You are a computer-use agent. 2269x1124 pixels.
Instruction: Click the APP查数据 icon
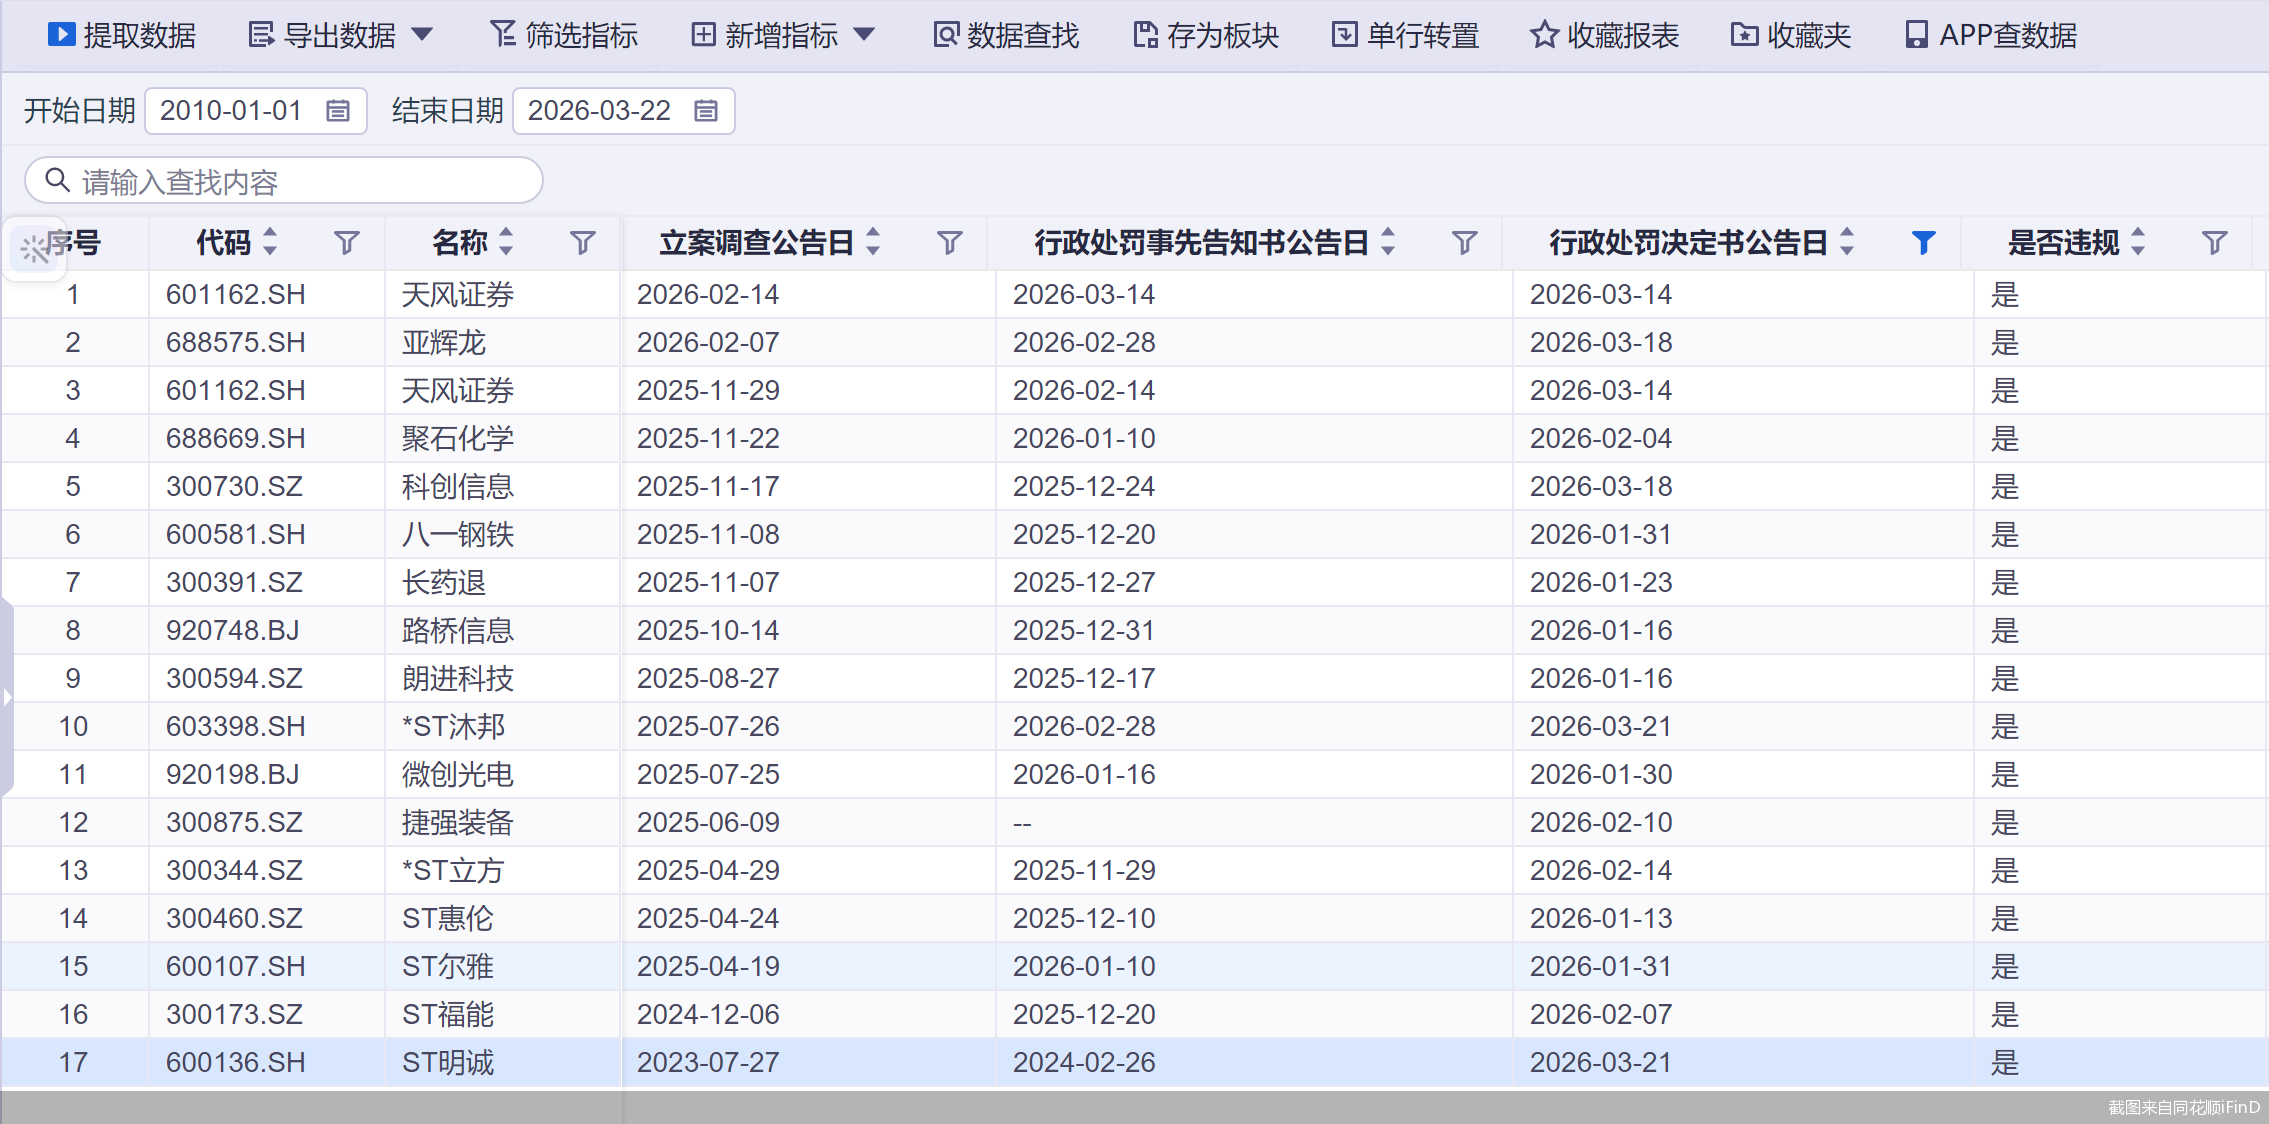[x=1916, y=34]
